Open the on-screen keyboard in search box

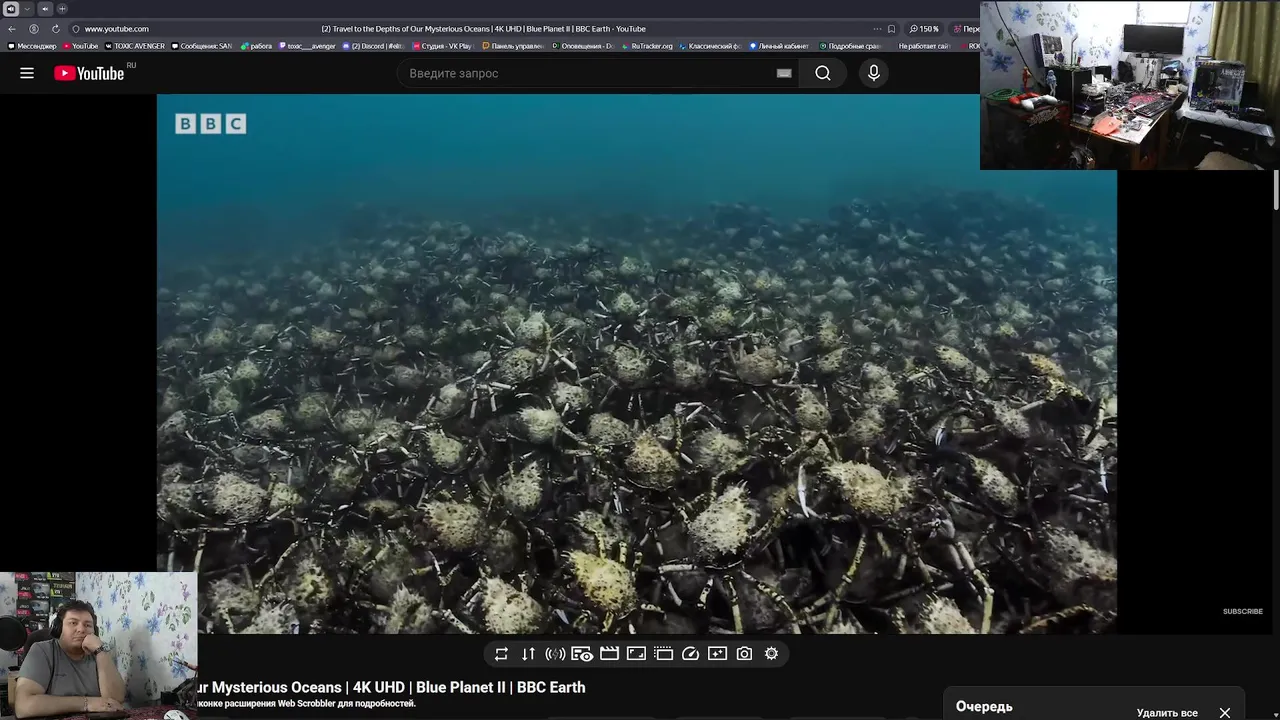point(784,73)
